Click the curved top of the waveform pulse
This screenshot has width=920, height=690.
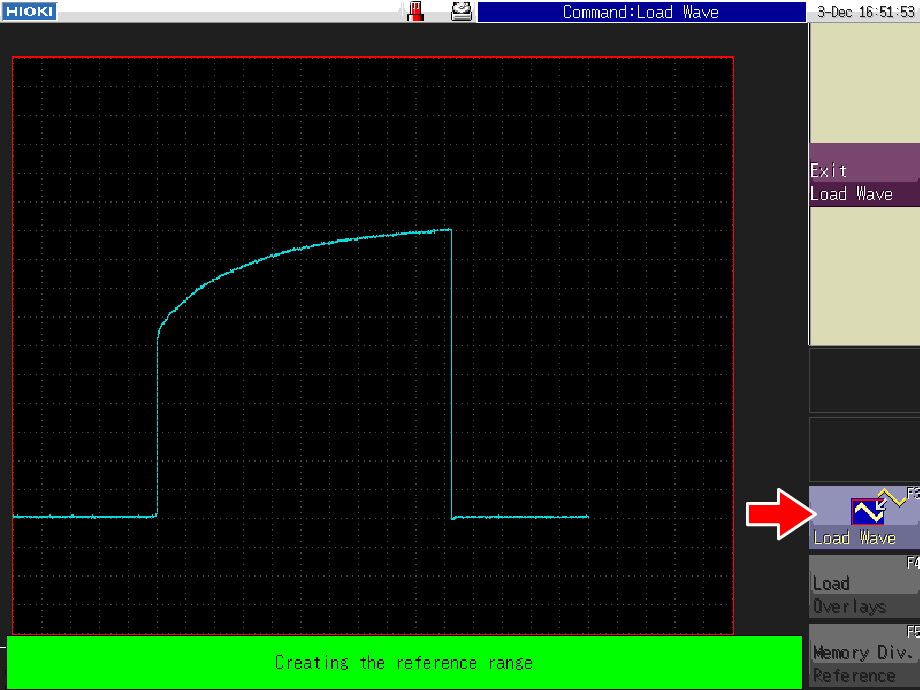click(x=300, y=247)
